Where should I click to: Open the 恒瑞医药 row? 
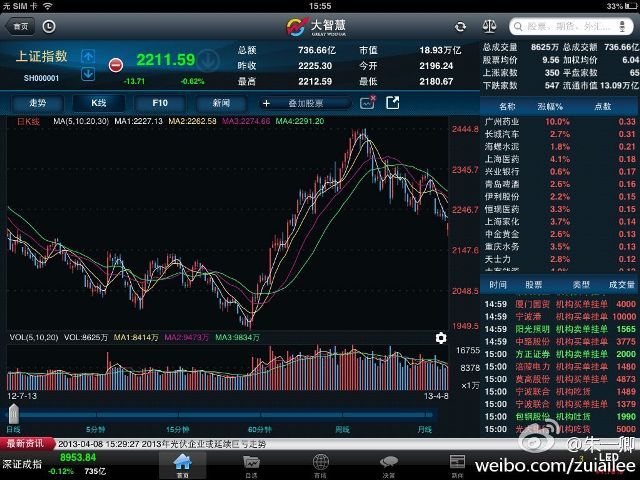tap(560, 209)
